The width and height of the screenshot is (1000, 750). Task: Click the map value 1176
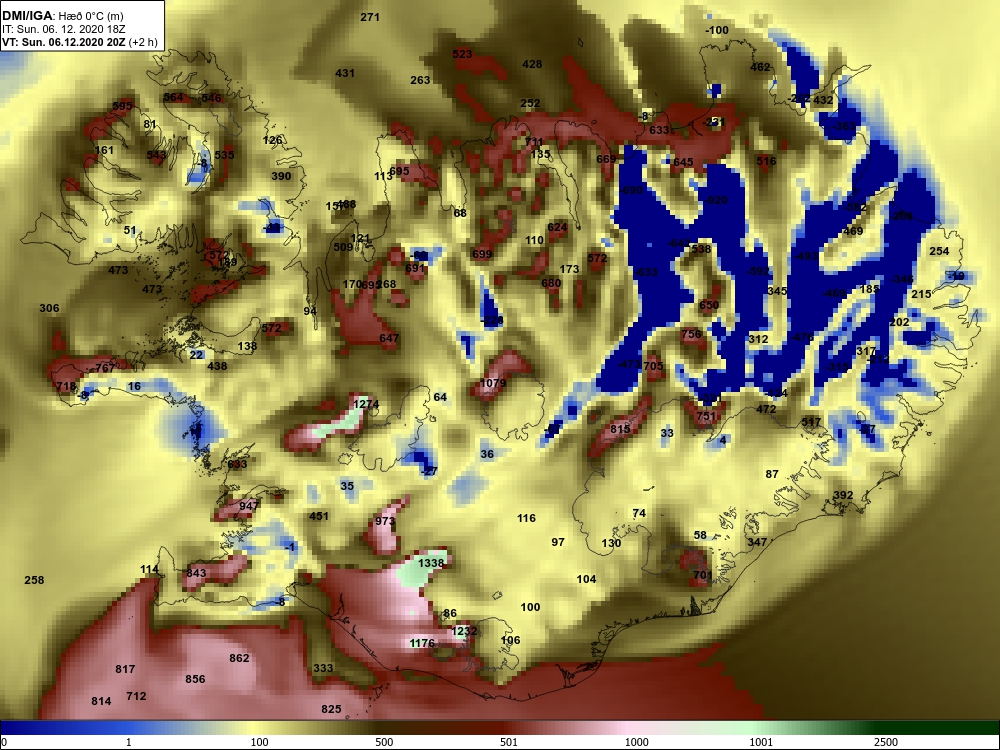pyautogui.click(x=422, y=643)
